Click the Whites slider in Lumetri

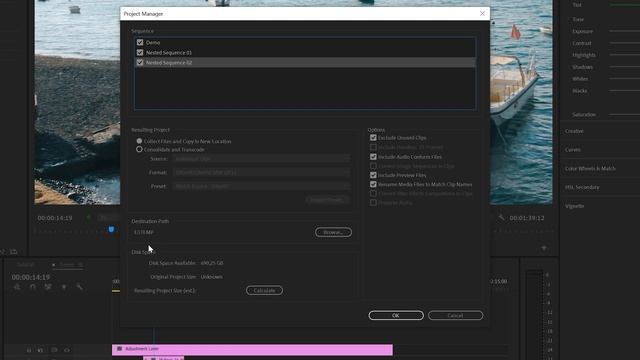pyautogui.click(x=624, y=79)
